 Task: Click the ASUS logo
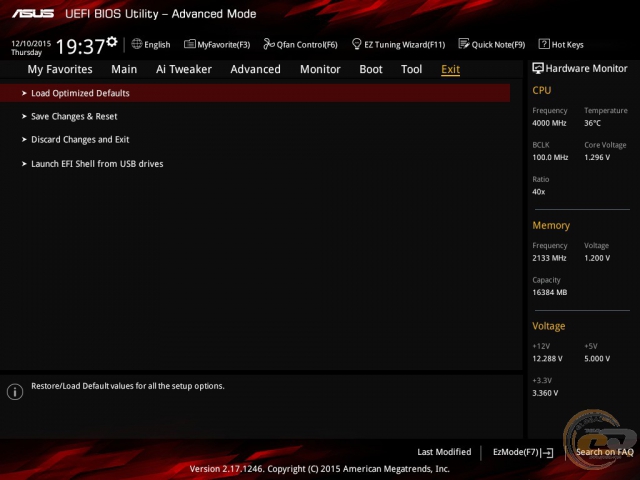[x=33, y=14]
